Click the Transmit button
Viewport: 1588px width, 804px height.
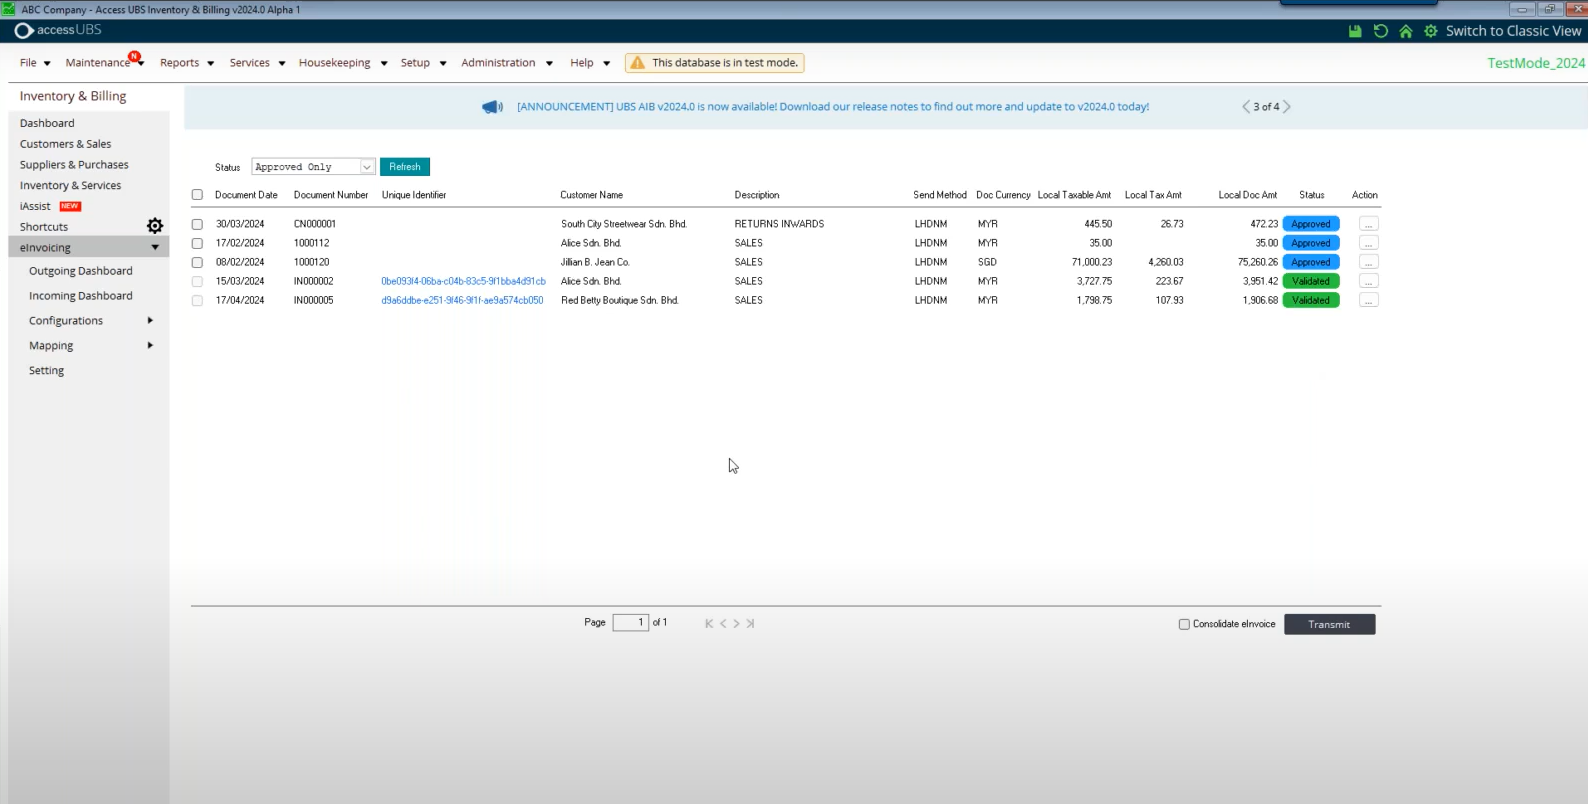[x=1329, y=624]
